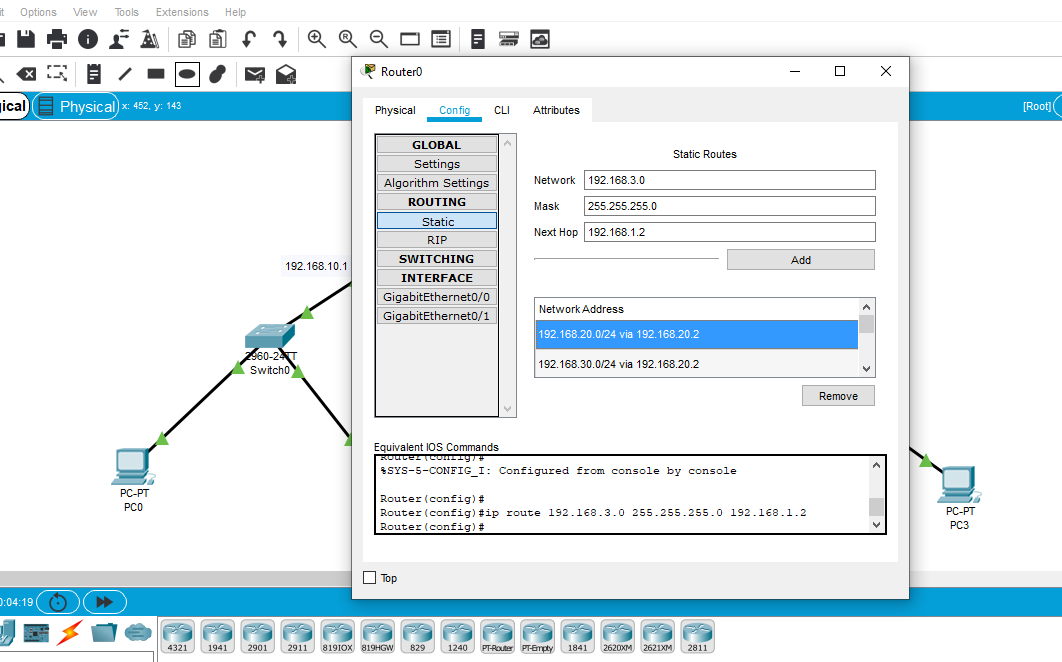
Task: Switch to the CLI tab of Router0
Action: click(x=502, y=110)
